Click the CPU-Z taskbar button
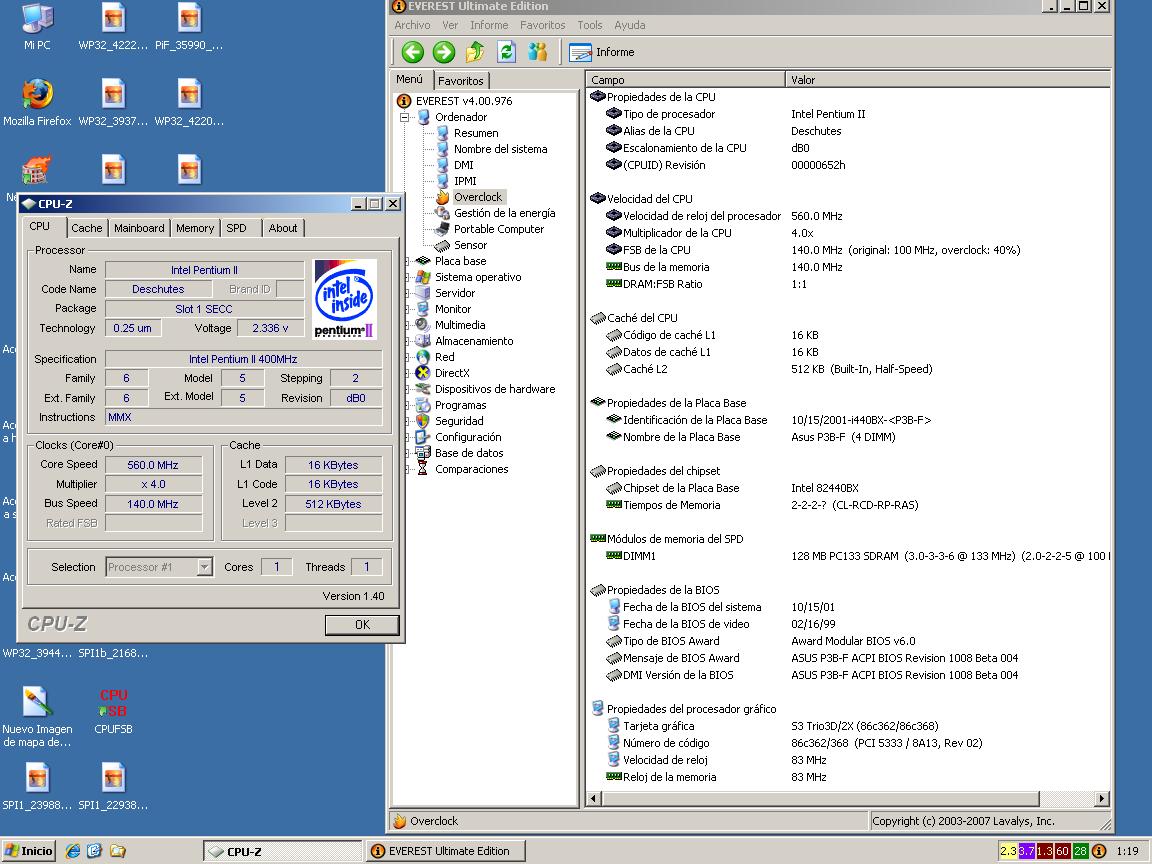 (x=283, y=852)
